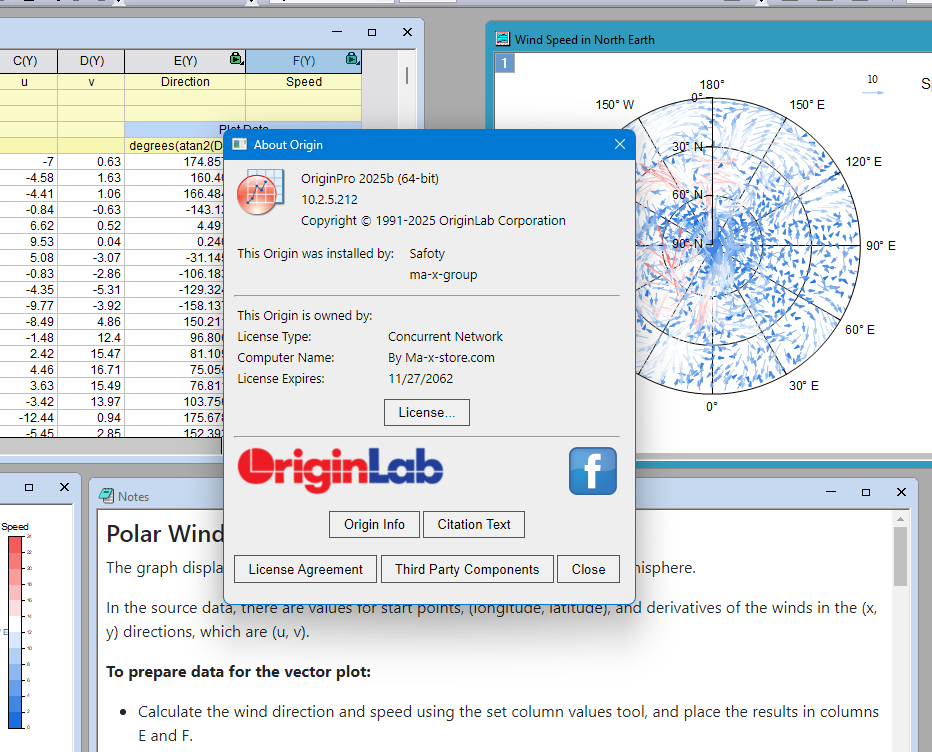The height and width of the screenshot is (752, 932).
Task: Select the '90° E' graph axis label
Action: click(880, 246)
